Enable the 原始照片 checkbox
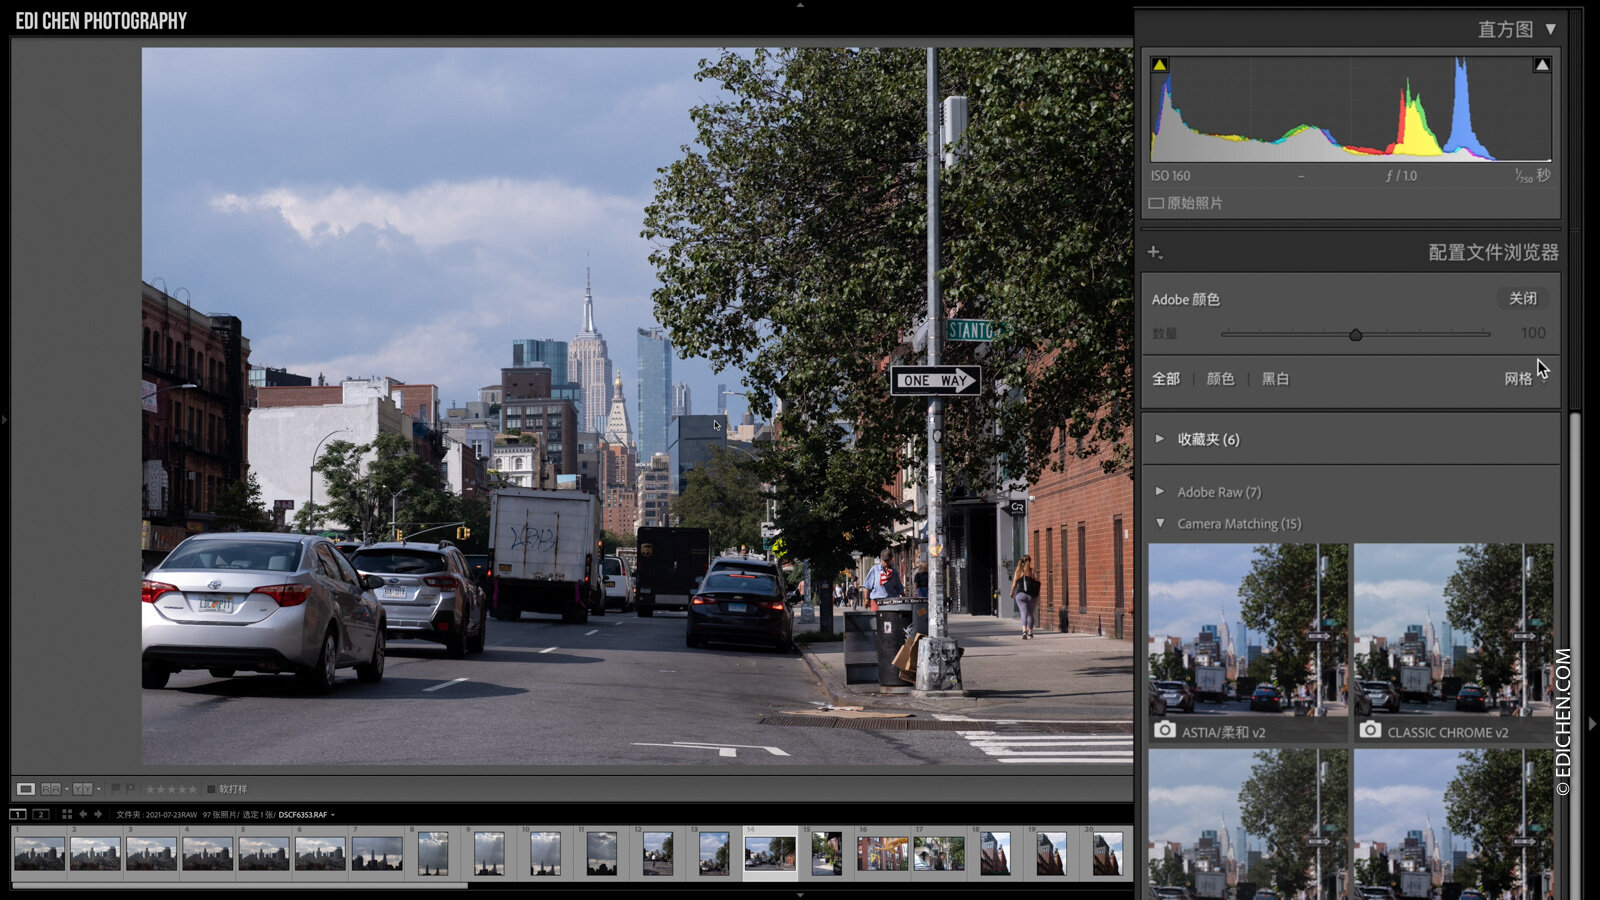 click(1156, 203)
